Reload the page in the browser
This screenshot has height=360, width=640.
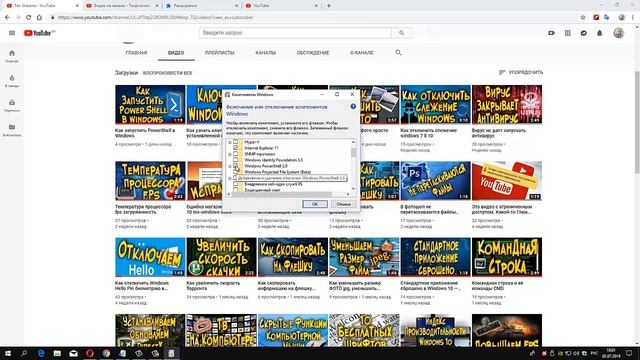coord(28,17)
